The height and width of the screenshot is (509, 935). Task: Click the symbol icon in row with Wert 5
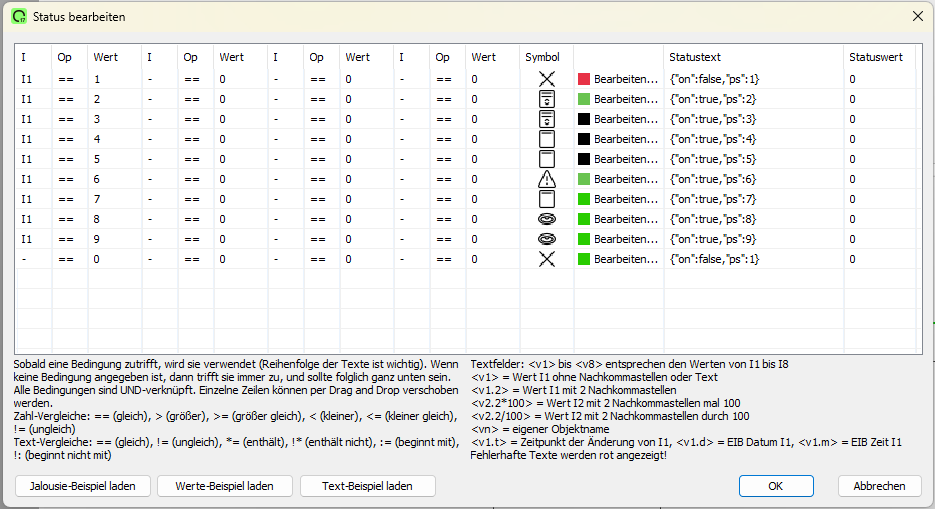click(547, 159)
